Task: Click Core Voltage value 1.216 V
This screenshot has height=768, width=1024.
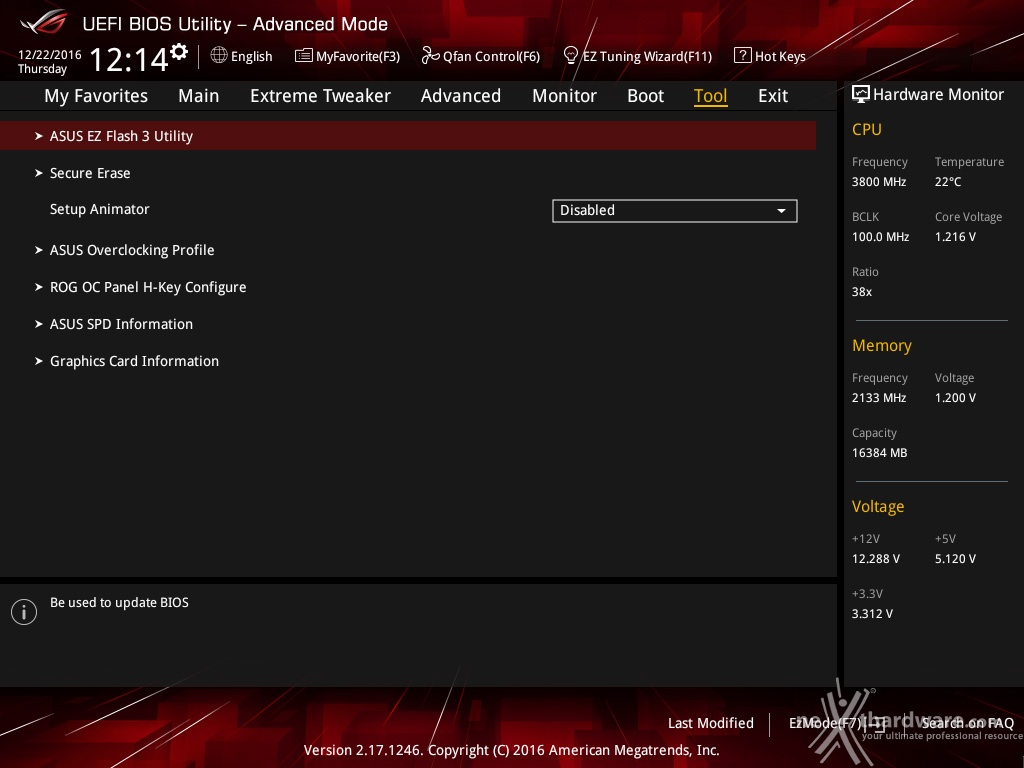Action: click(x=955, y=236)
